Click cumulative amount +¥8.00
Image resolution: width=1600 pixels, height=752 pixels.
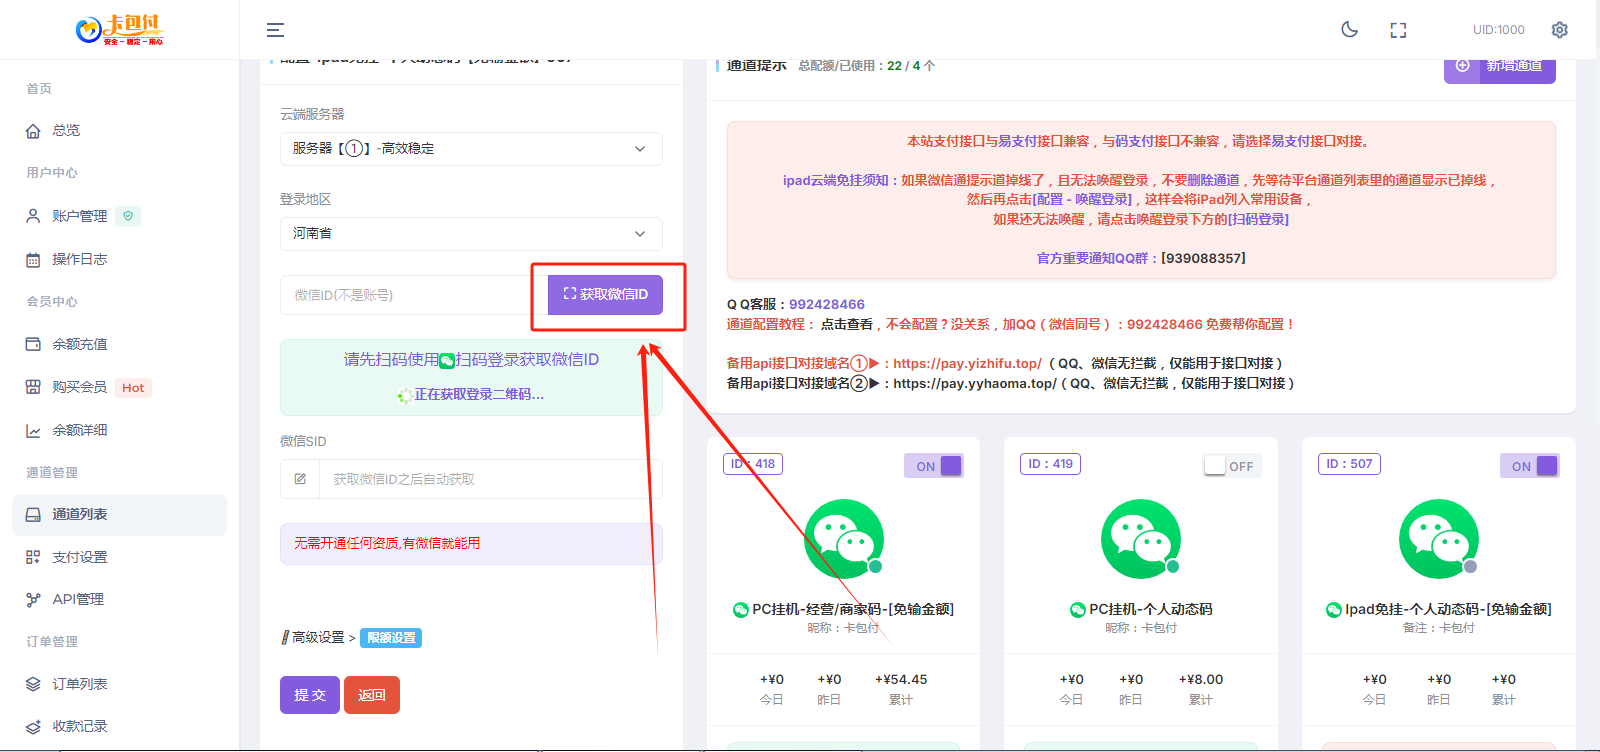tap(1201, 680)
